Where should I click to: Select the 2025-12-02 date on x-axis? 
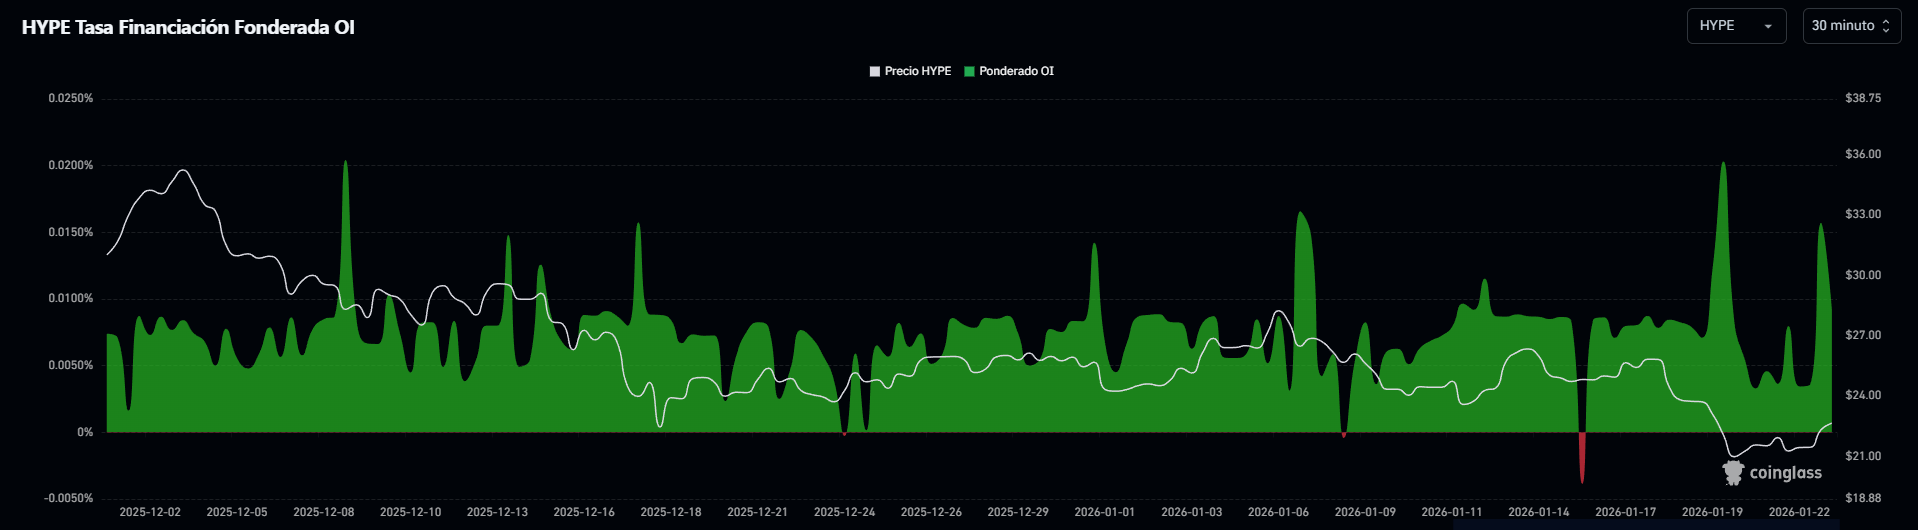click(x=150, y=512)
